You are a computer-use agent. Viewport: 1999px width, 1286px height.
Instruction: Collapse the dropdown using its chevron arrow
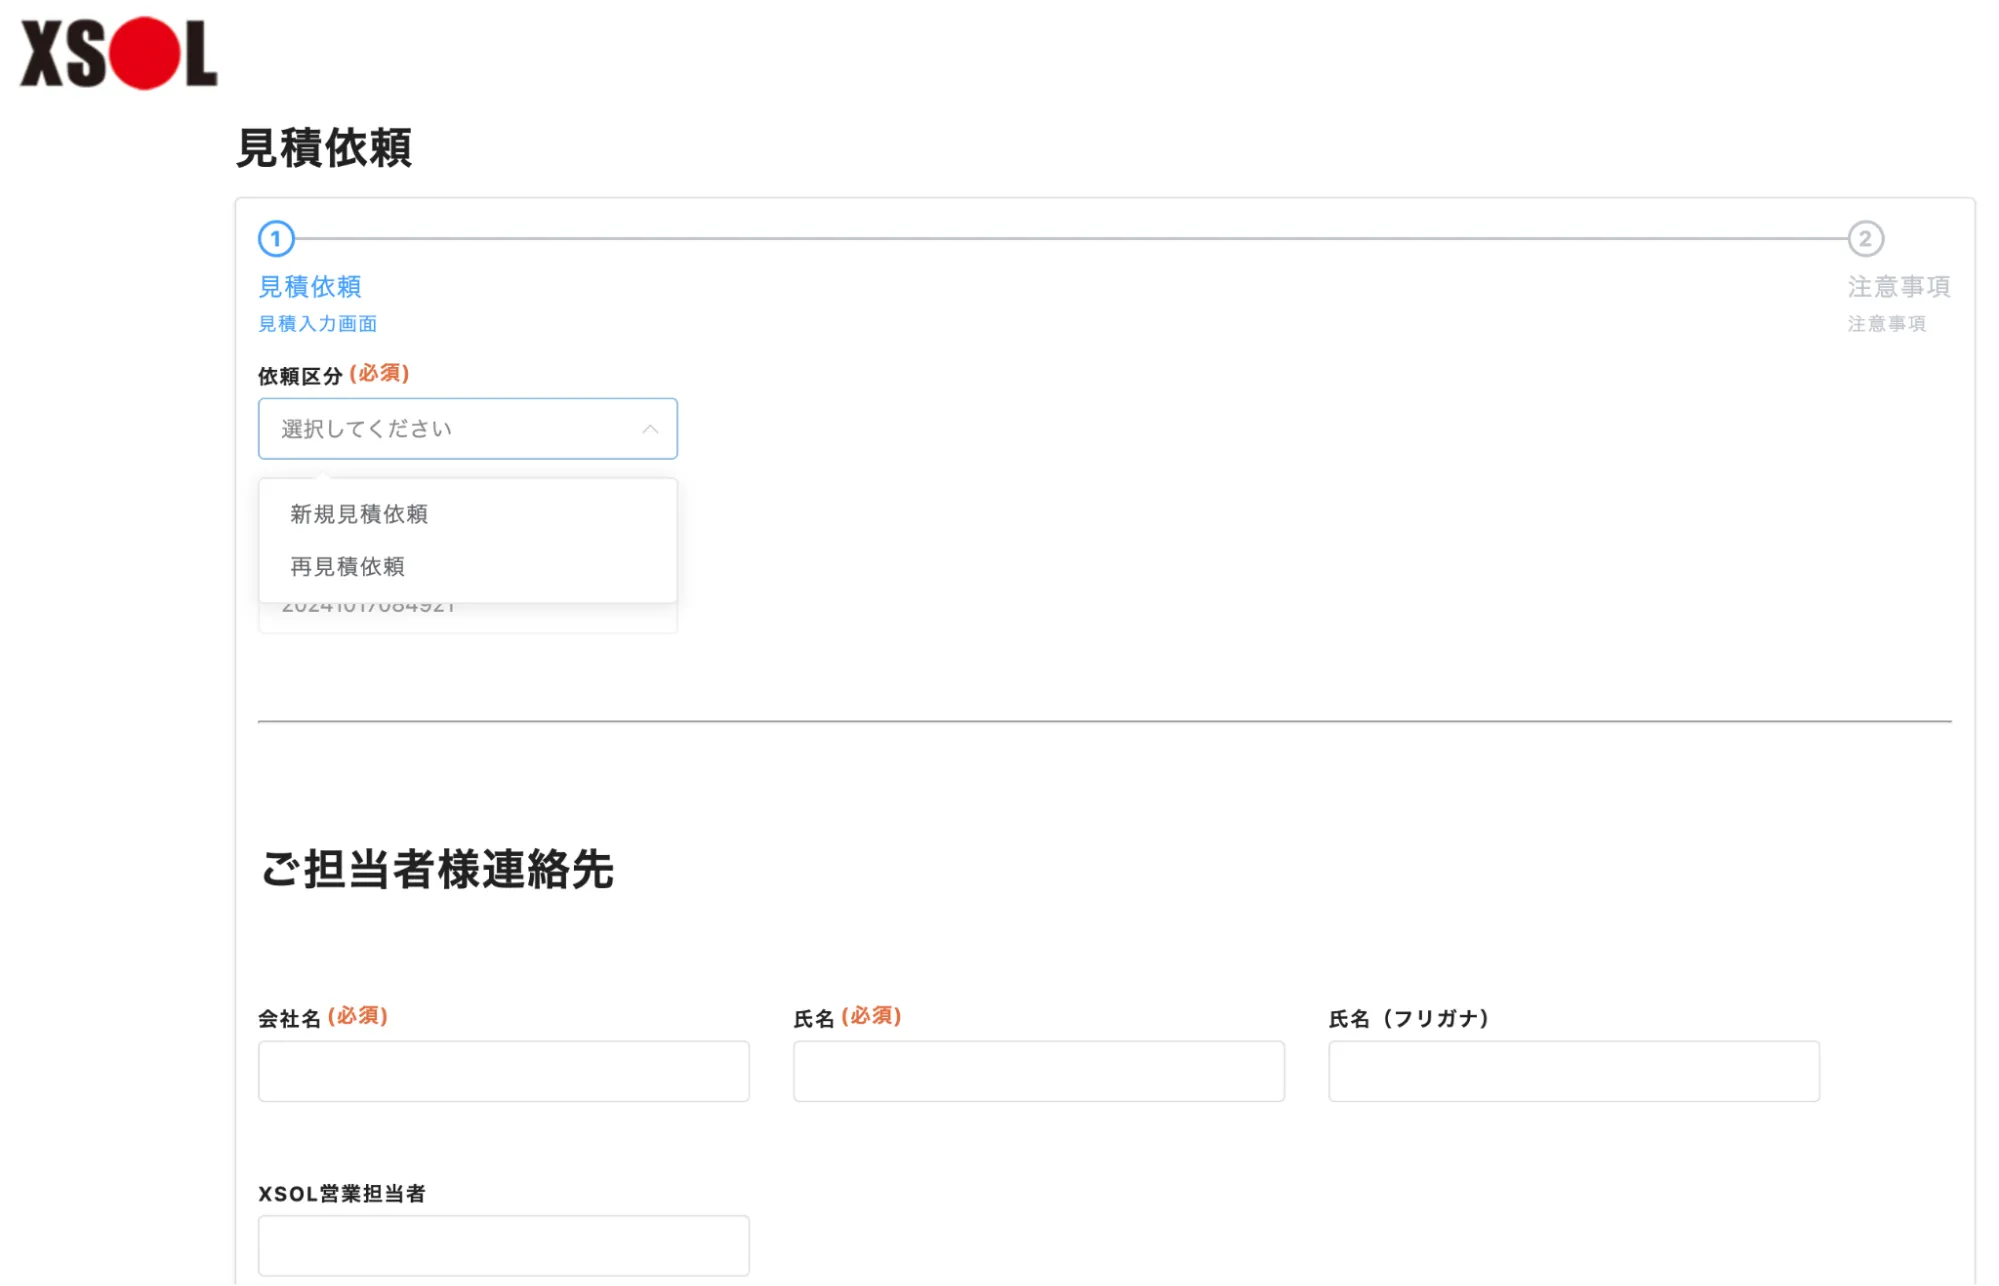tap(650, 429)
